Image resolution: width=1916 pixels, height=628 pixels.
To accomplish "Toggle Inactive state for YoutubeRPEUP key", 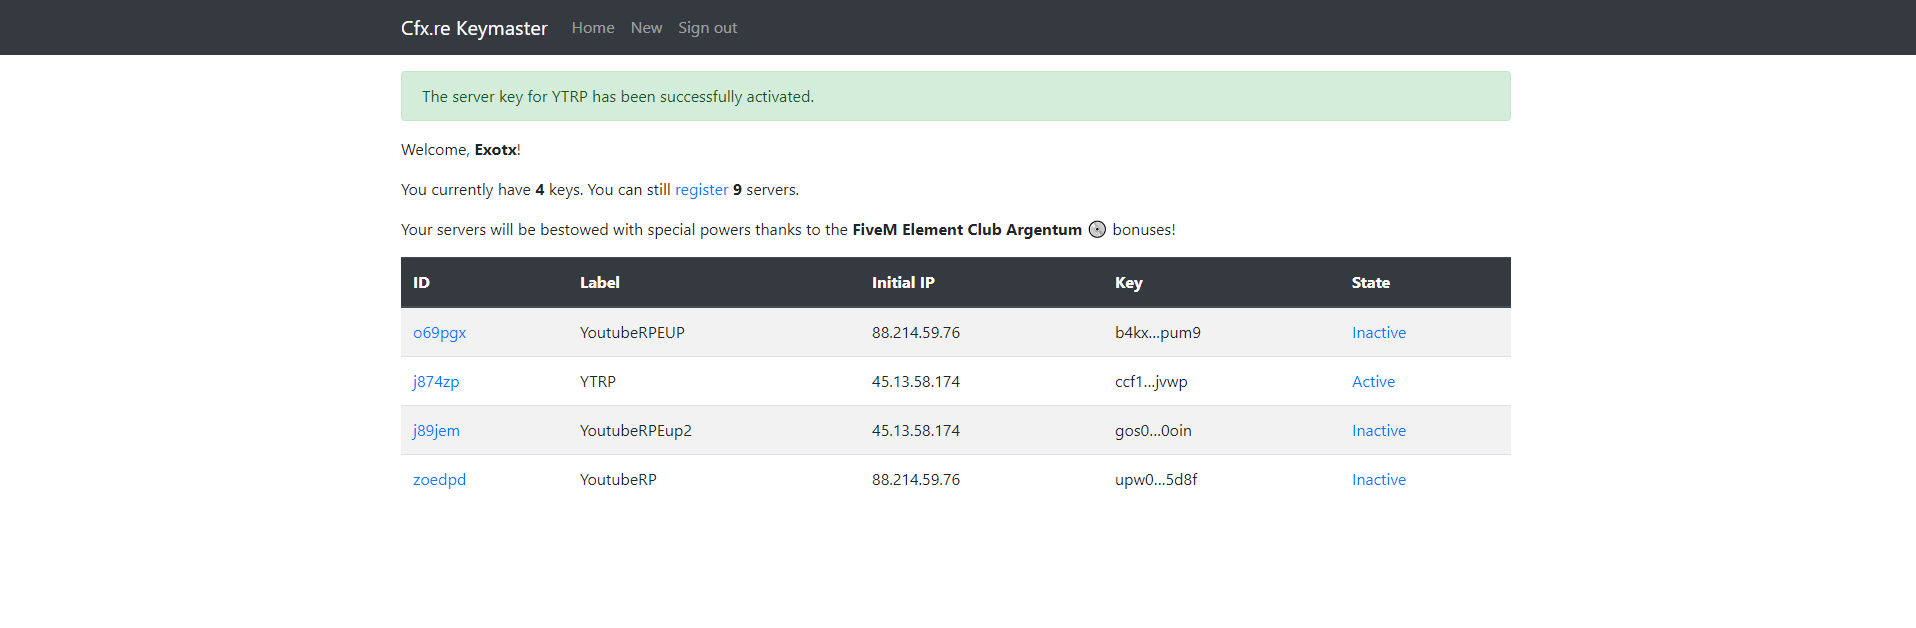I will [1378, 333].
